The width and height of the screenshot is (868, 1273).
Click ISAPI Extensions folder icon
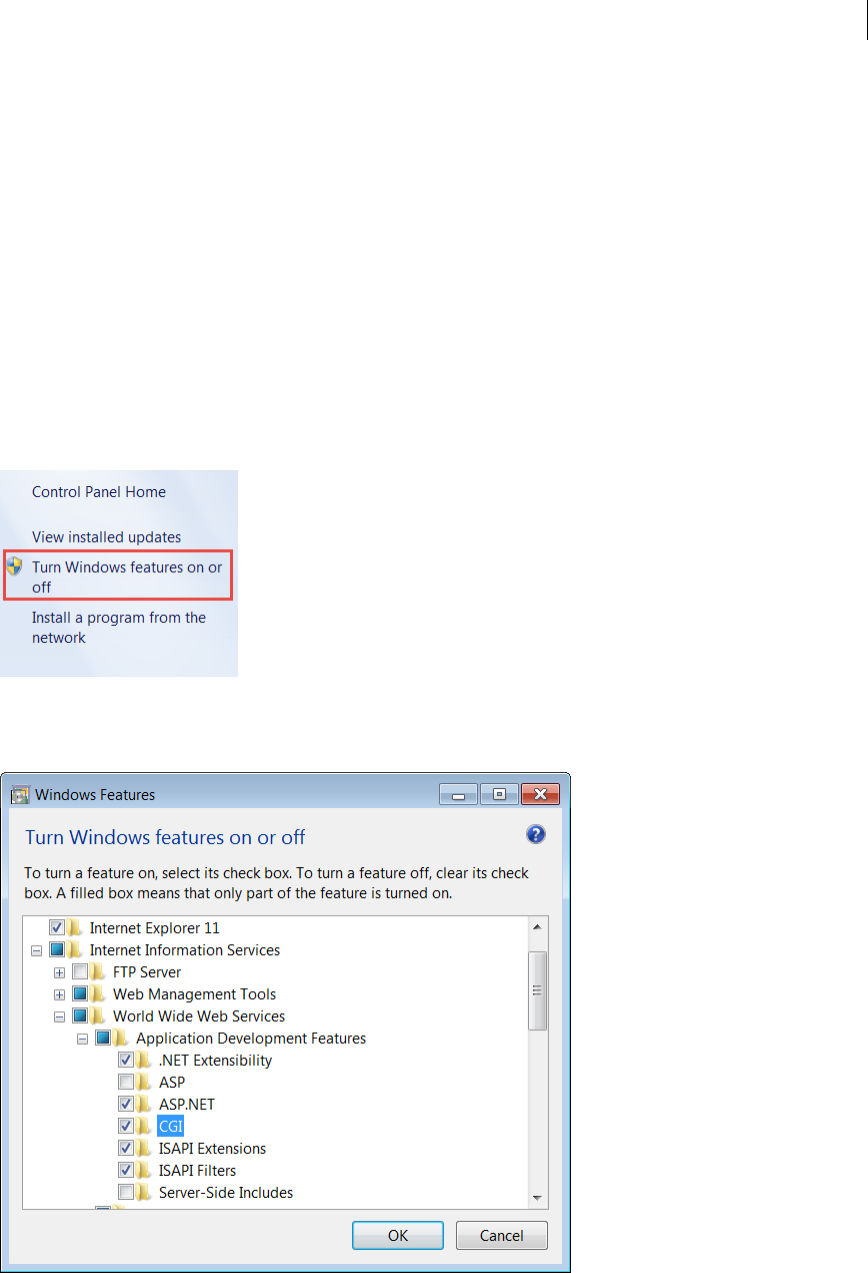144,1148
